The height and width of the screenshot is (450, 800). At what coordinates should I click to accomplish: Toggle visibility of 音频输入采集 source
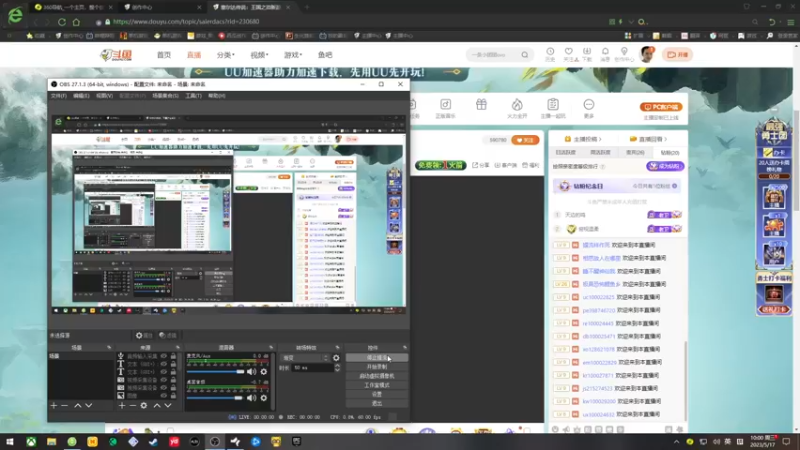click(164, 356)
